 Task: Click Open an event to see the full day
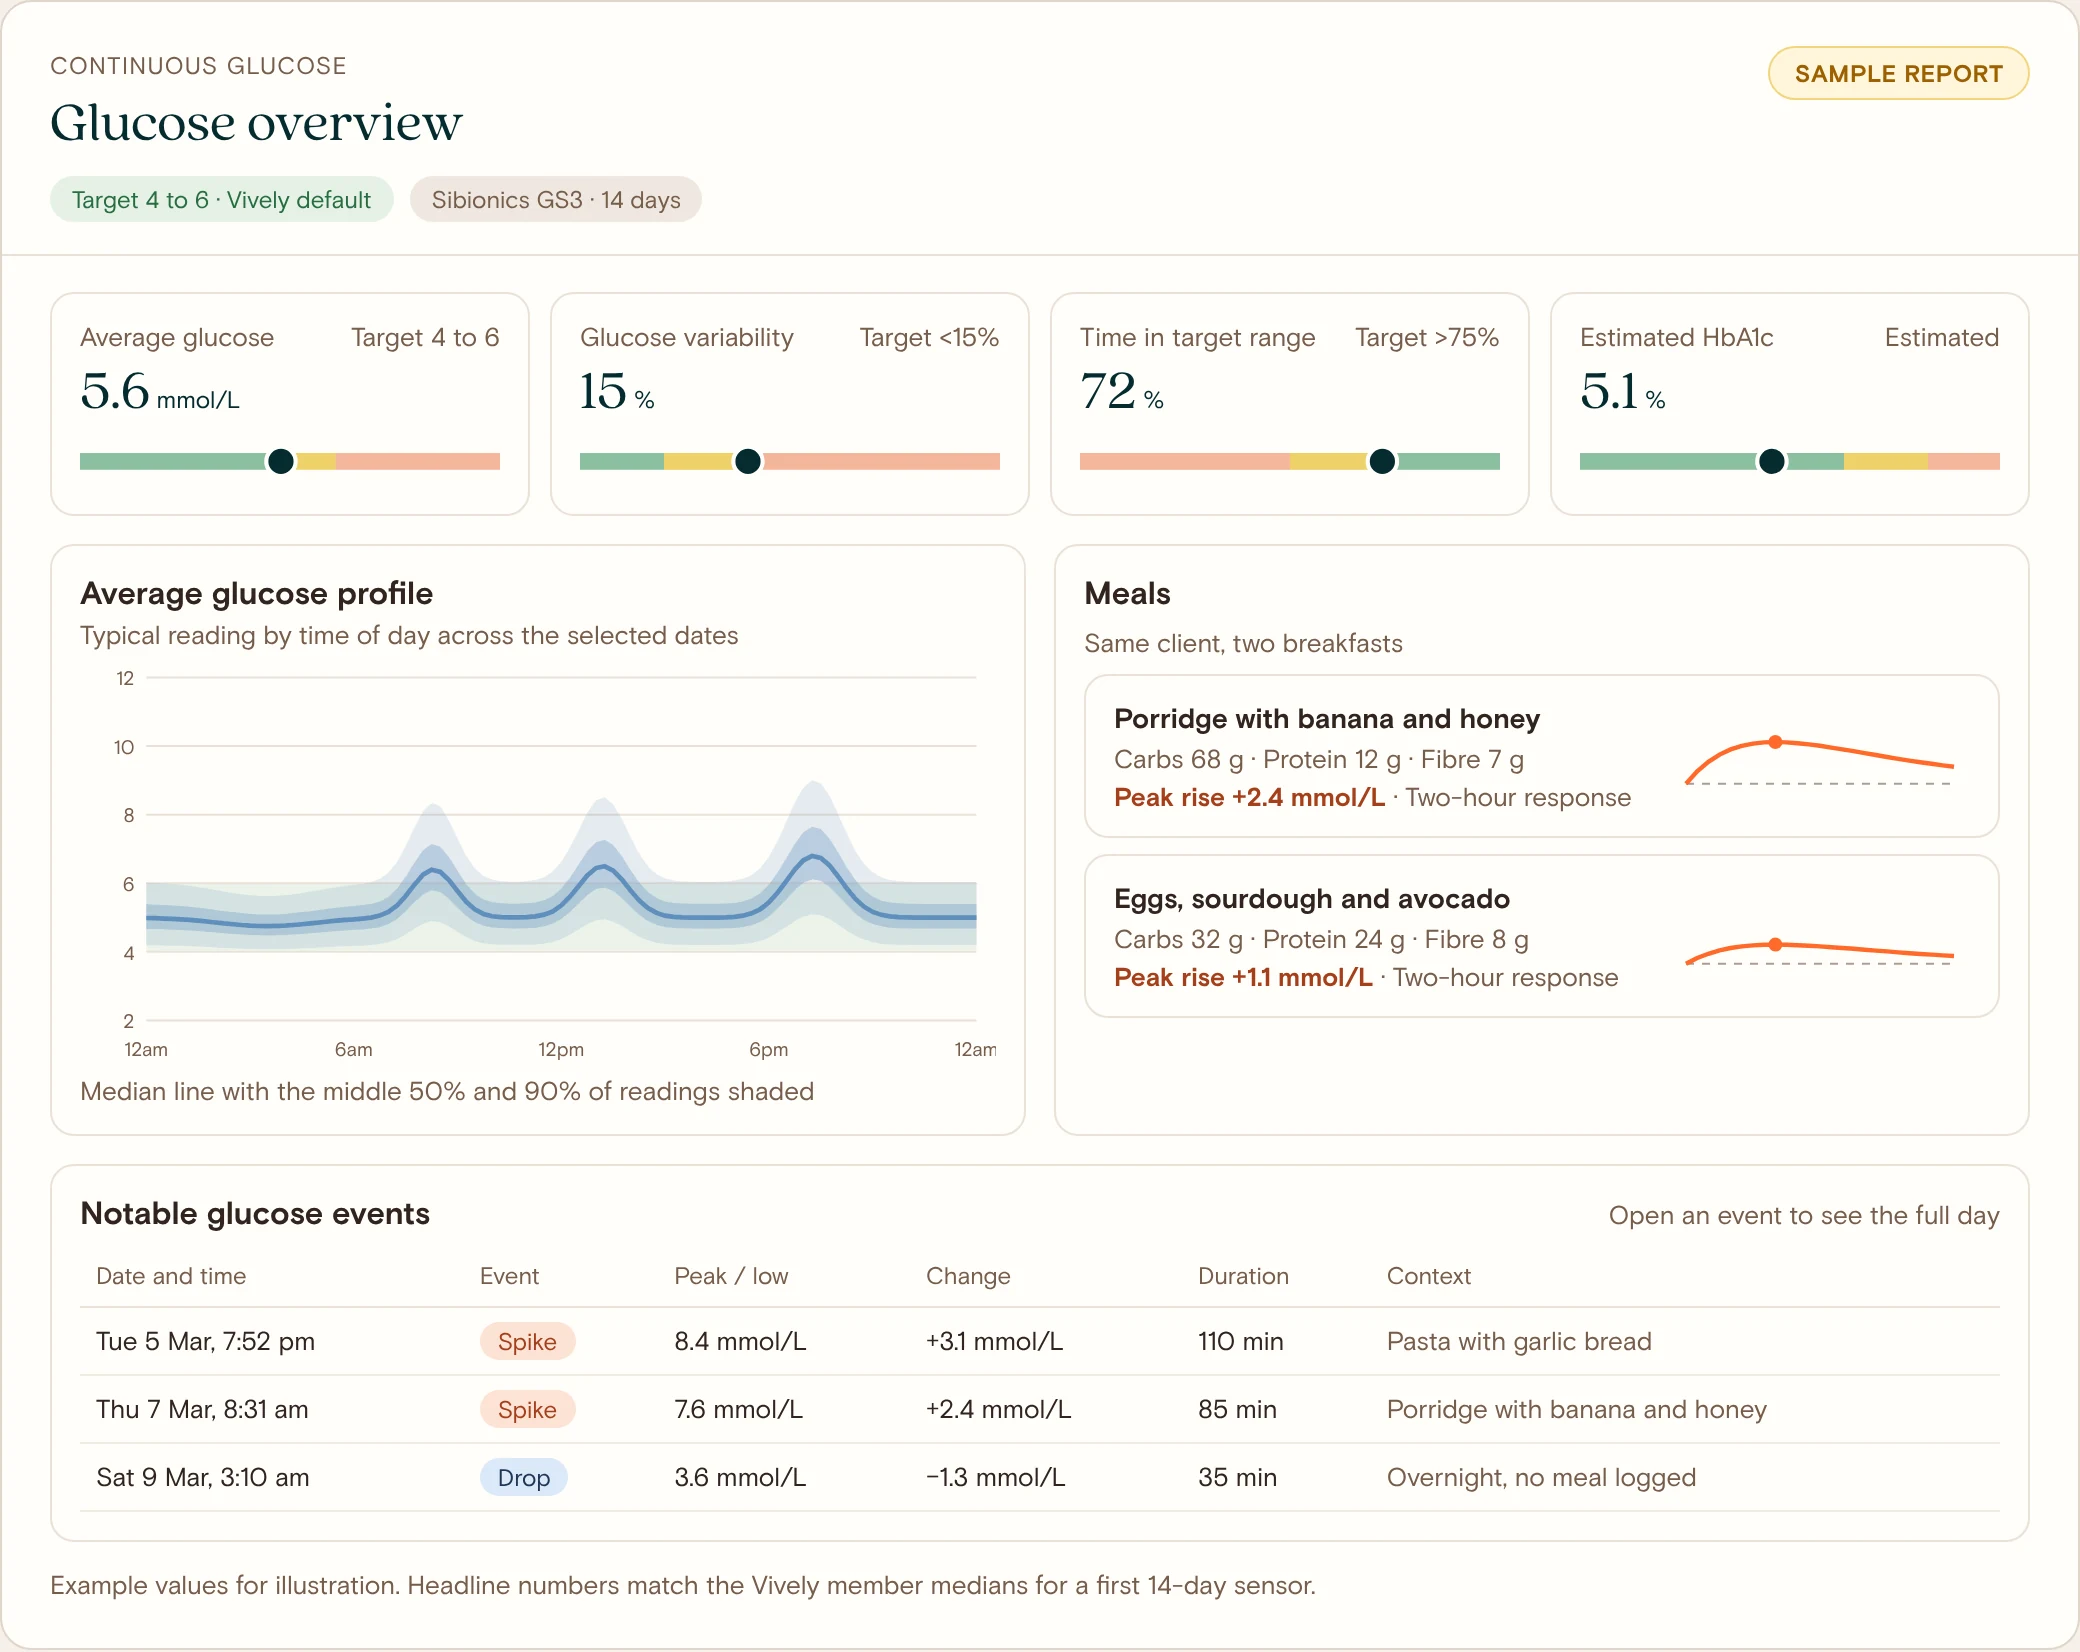click(1804, 1215)
